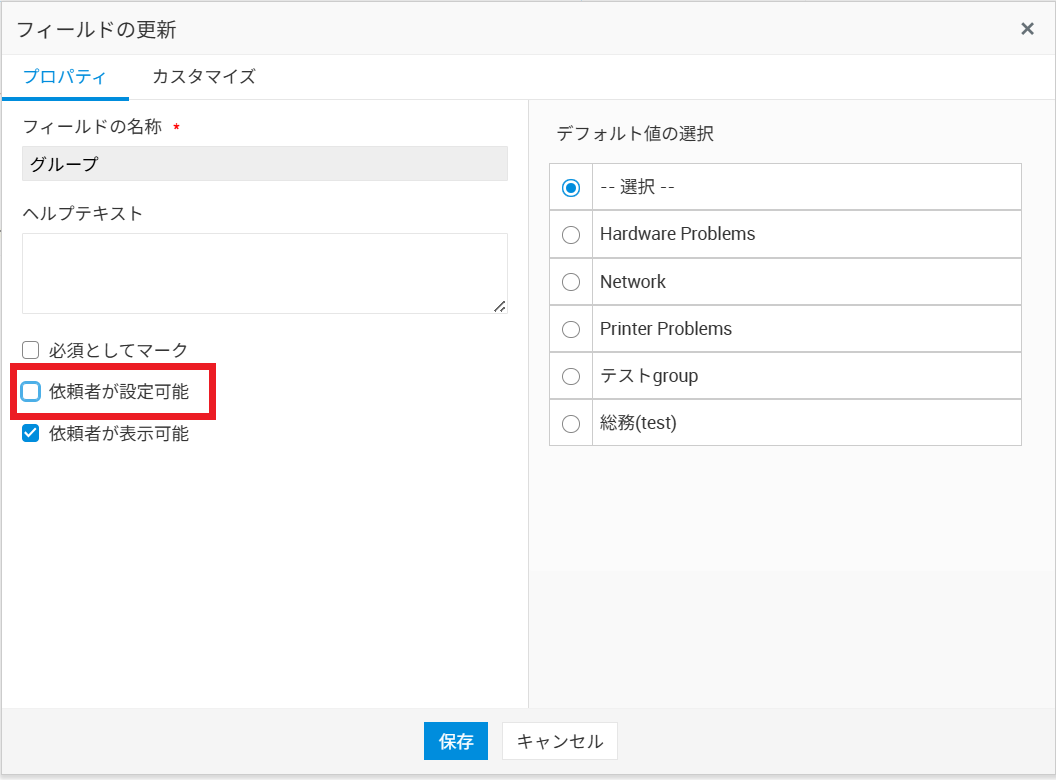Open the カスタマイズ tab
Viewport: 1056px width, 780px height.
(x=203, y=77)
